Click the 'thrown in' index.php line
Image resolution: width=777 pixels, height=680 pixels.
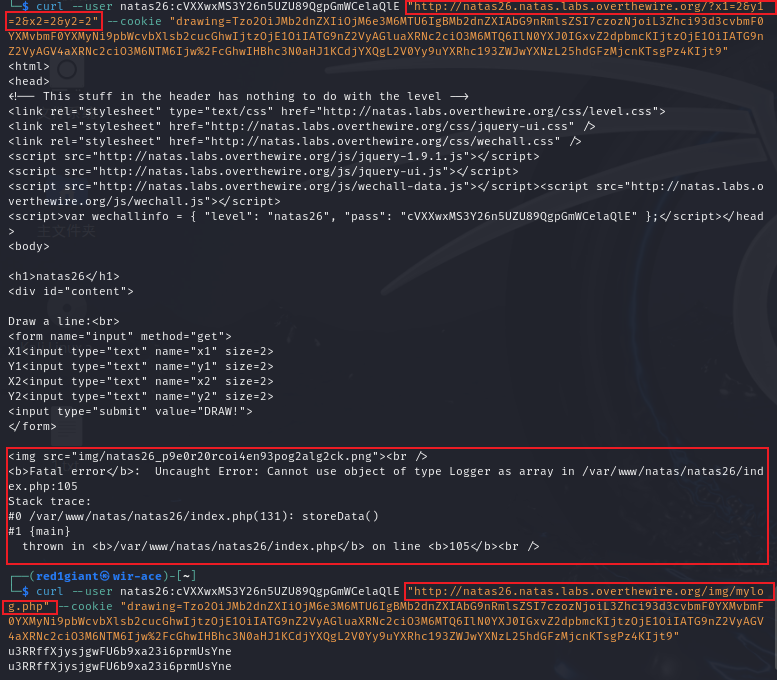click(280, 546)
